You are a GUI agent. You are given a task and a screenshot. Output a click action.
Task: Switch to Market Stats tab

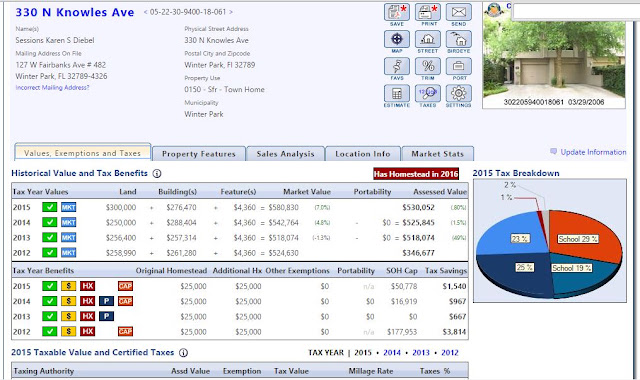point(438,154)
